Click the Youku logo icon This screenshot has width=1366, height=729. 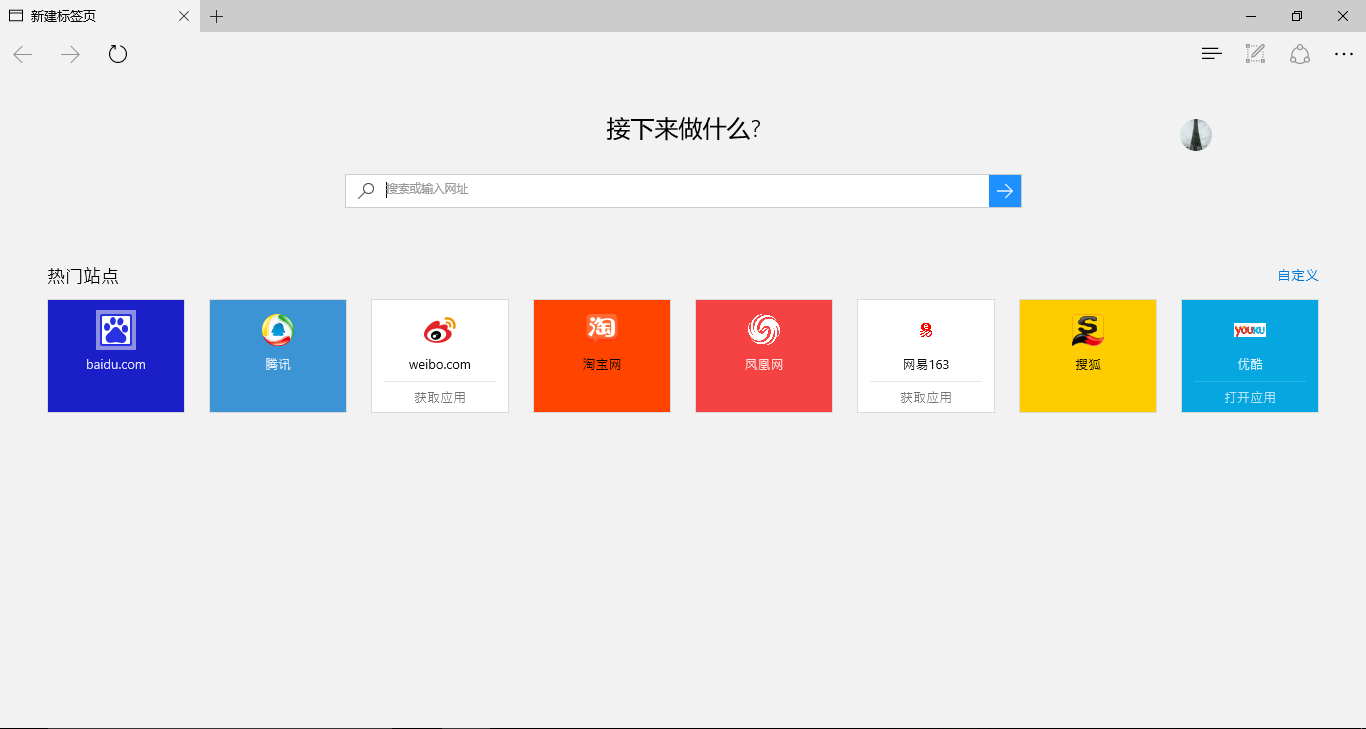(x=1250, y=330)
